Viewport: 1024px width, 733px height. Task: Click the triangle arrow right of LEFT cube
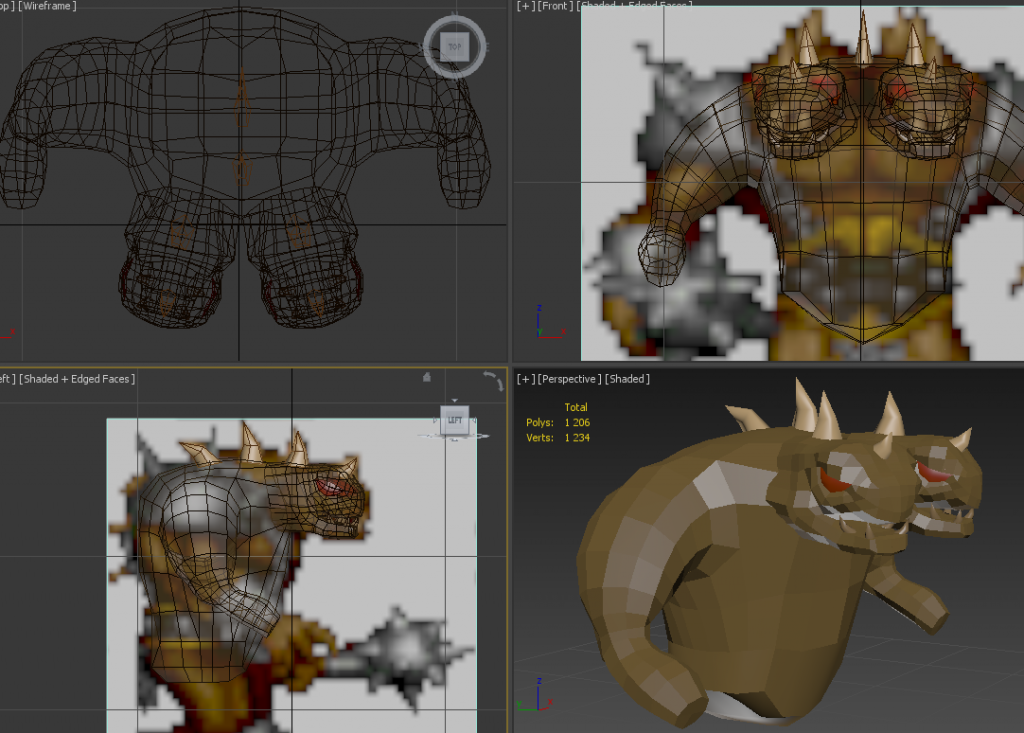pyautogui.click(x=474, y=420)
